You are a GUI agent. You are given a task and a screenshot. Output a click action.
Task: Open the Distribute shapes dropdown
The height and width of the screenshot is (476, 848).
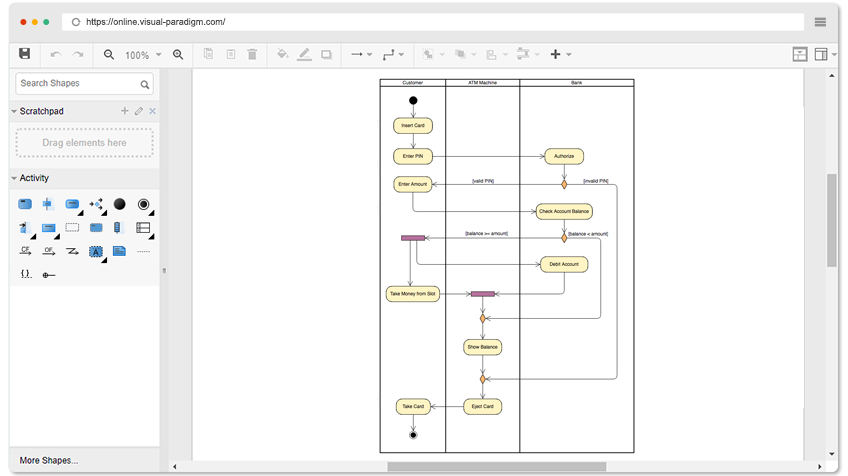[528, 54]
